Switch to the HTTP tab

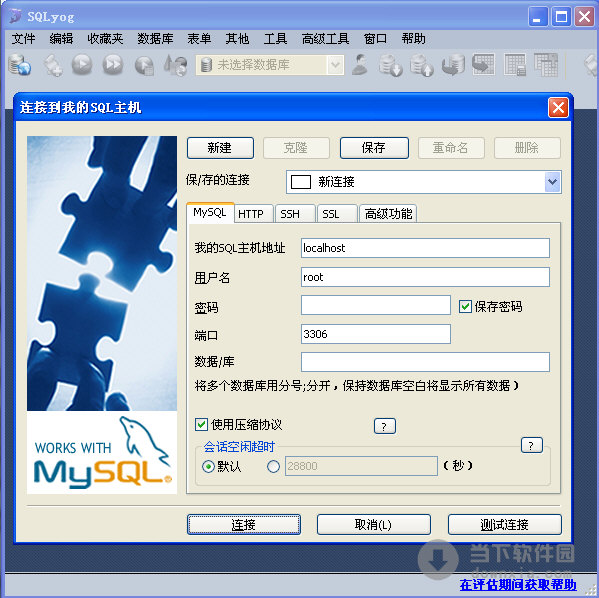254,214
